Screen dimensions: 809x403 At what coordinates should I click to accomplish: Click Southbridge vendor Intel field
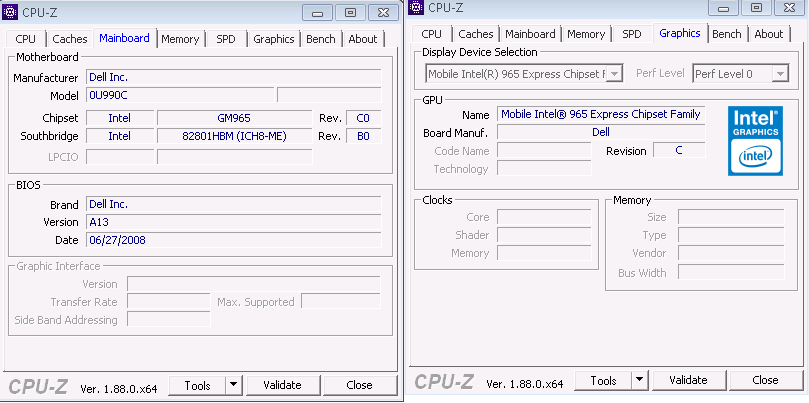120,136
